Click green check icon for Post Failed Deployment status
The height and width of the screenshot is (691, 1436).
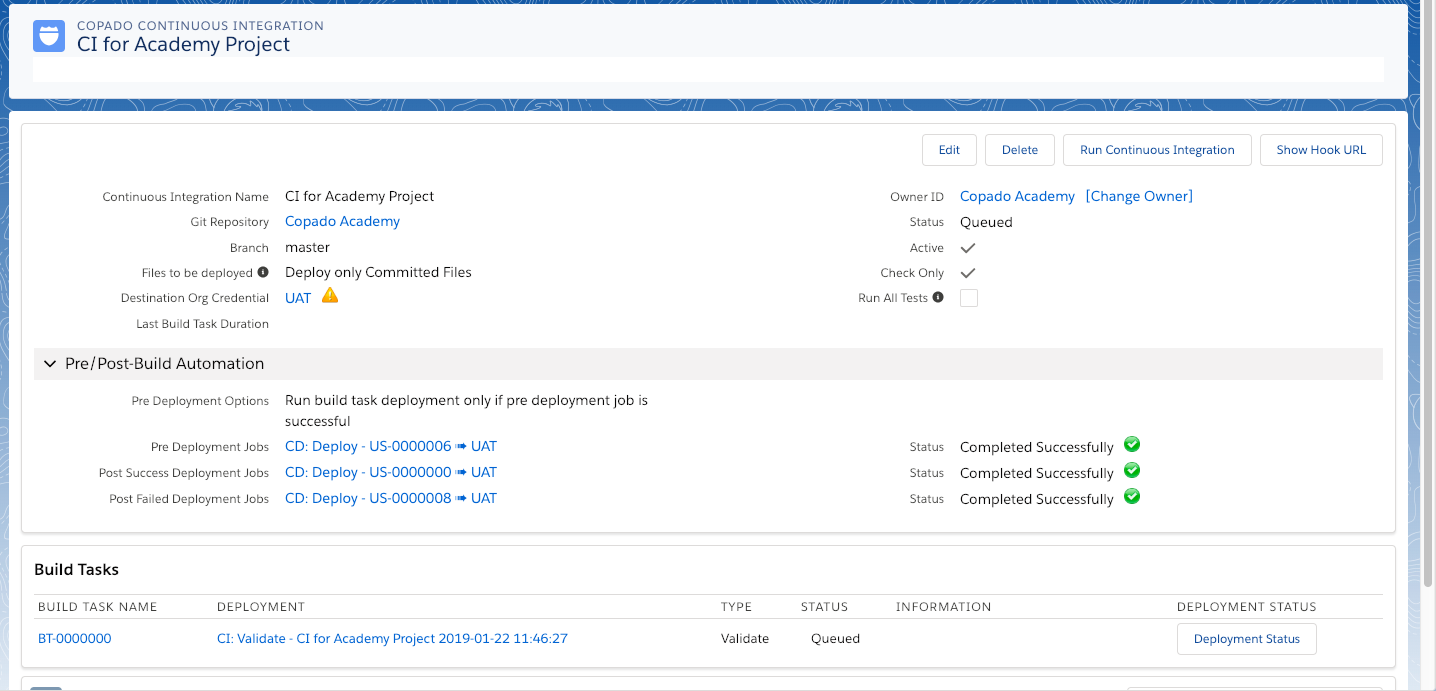pyautogui.click(x=1132, y=497)
